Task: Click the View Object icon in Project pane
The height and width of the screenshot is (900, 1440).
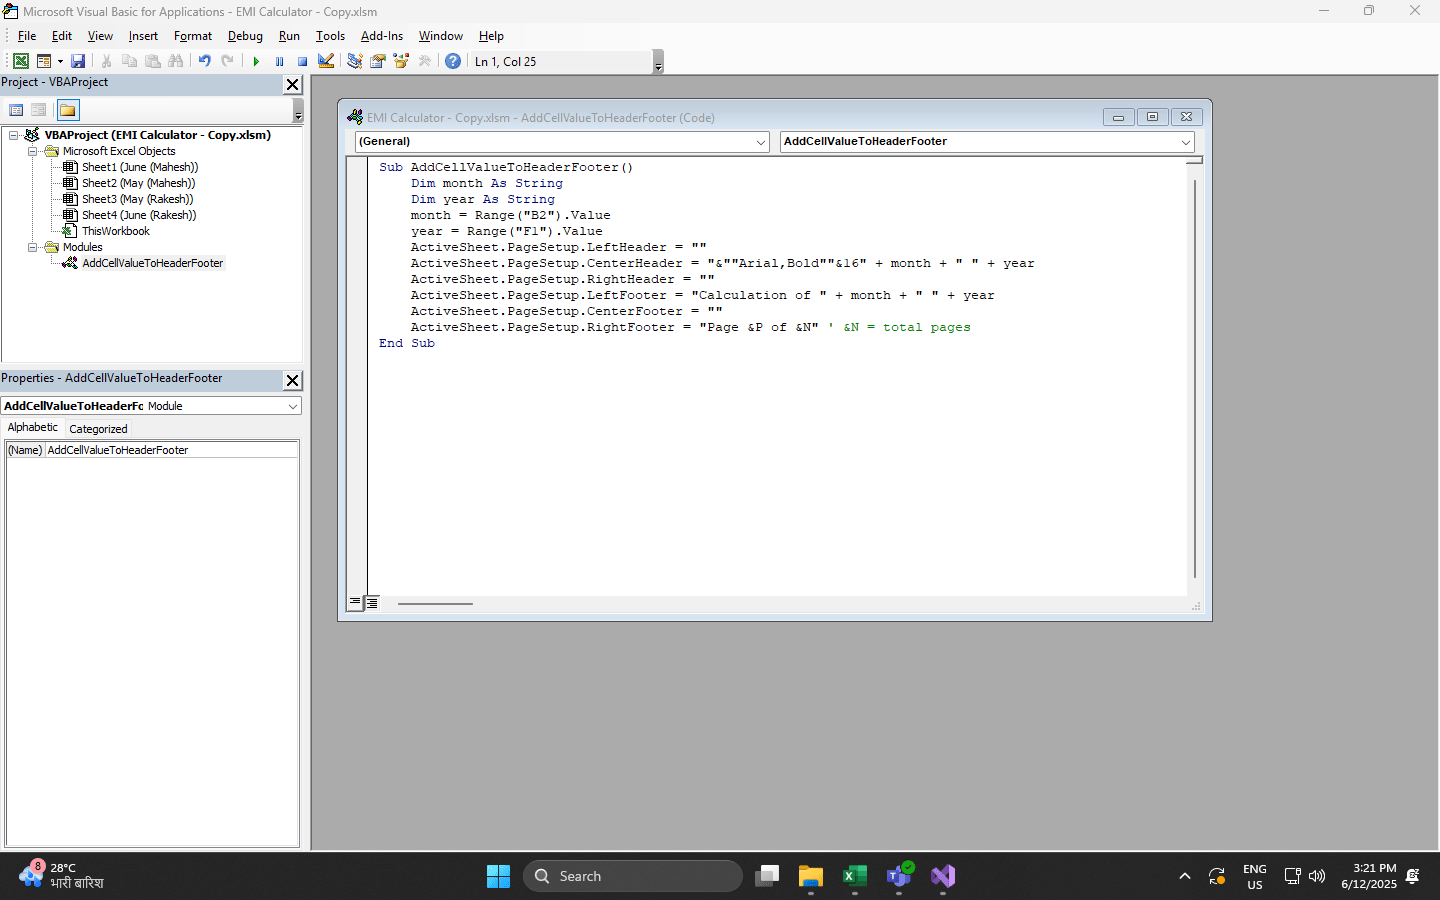Action: coord(39,110)
